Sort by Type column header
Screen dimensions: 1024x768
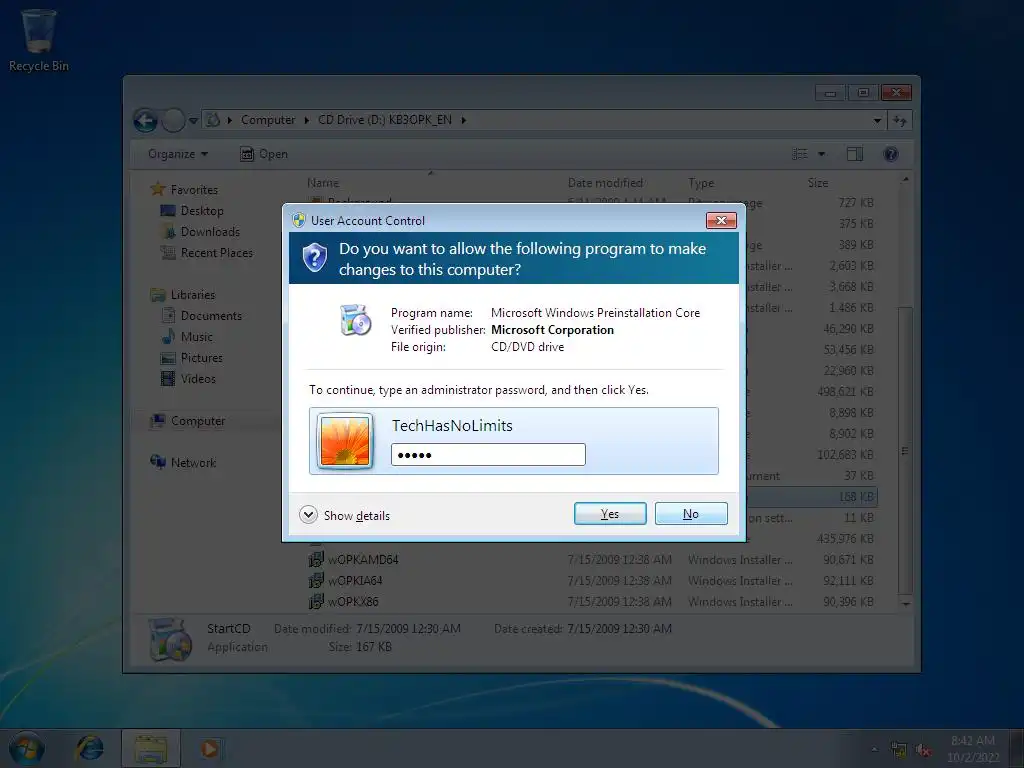[x=701, y=183]
